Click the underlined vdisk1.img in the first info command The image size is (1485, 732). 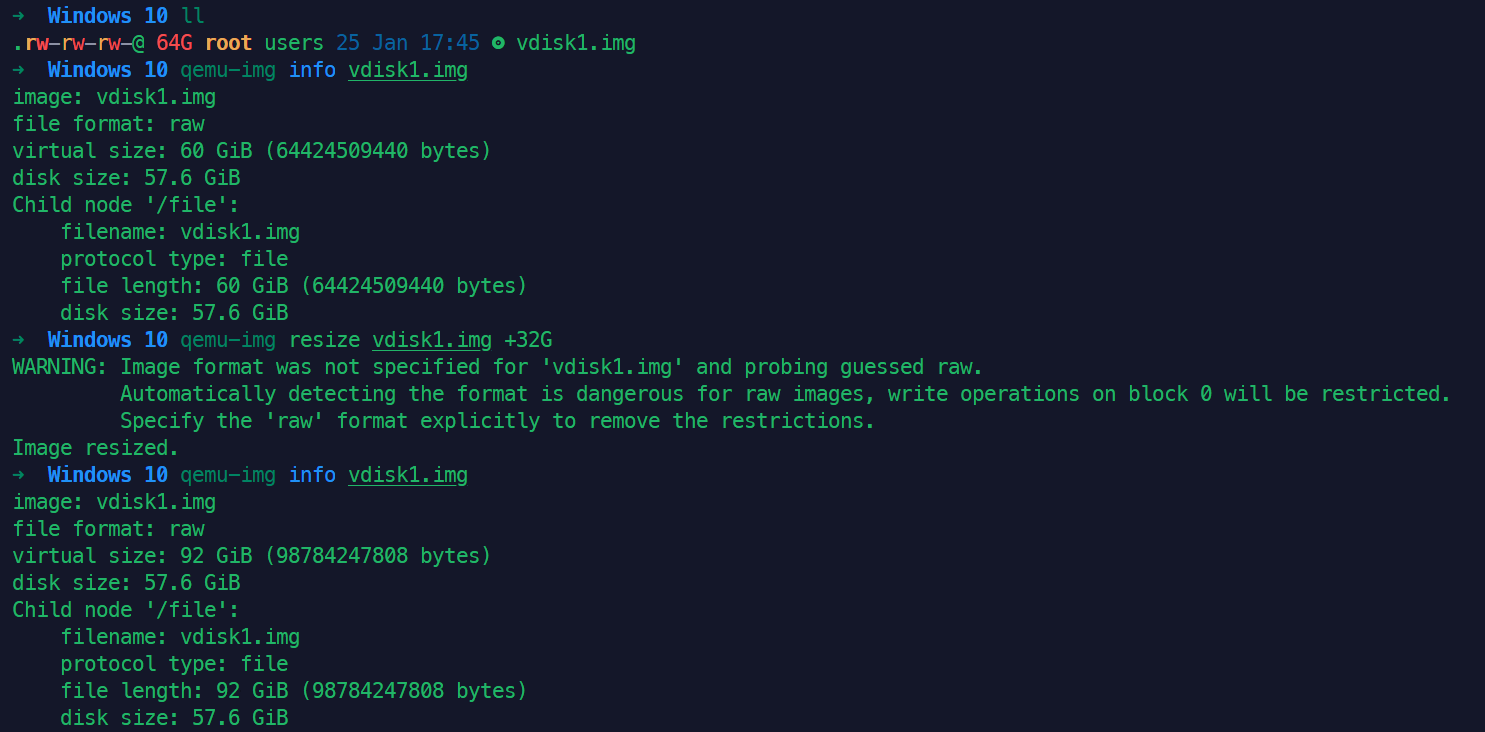(408, 70)
